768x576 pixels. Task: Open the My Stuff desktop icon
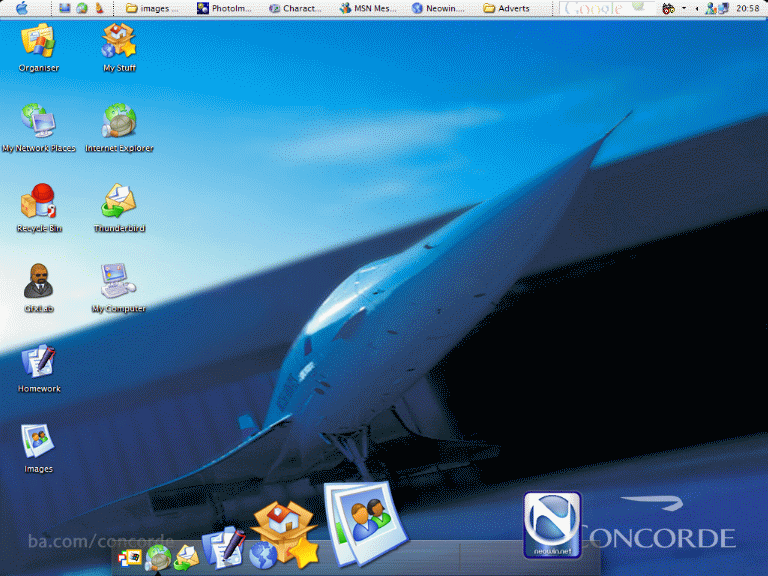(119, 48)
